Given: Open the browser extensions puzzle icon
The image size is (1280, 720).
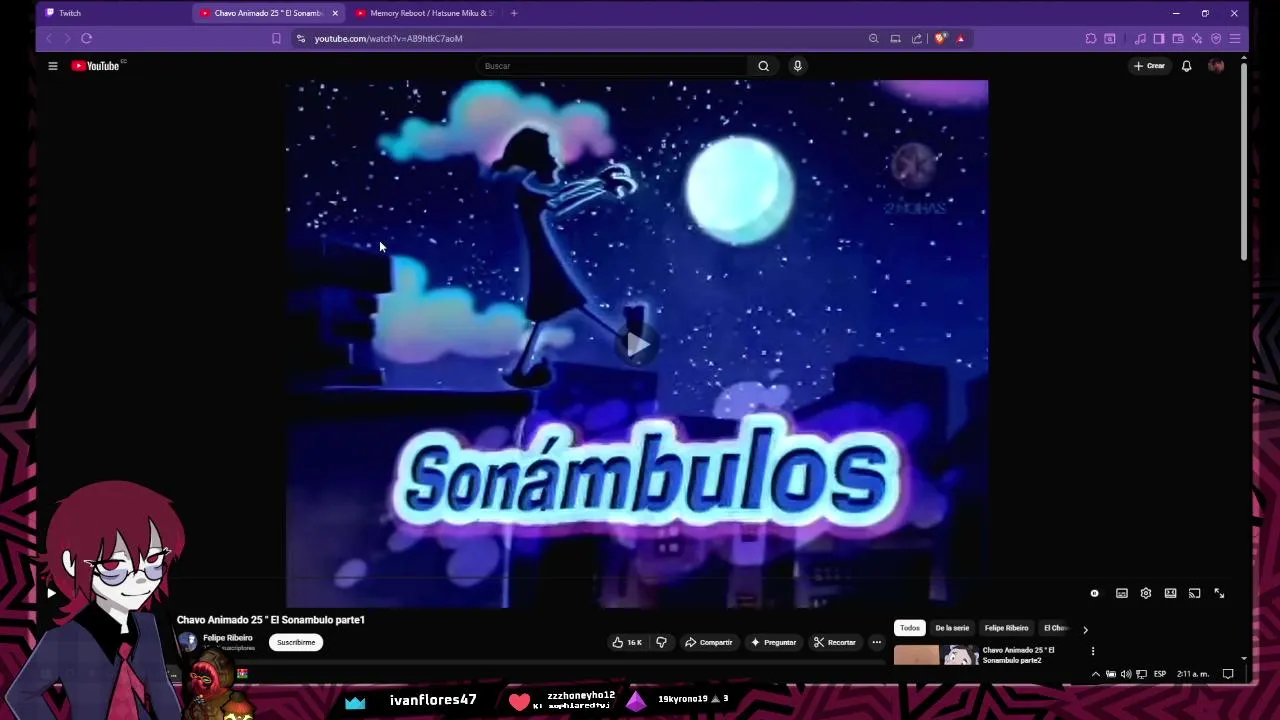Looking at the screenshot, I should click(x=1091, y=38).
